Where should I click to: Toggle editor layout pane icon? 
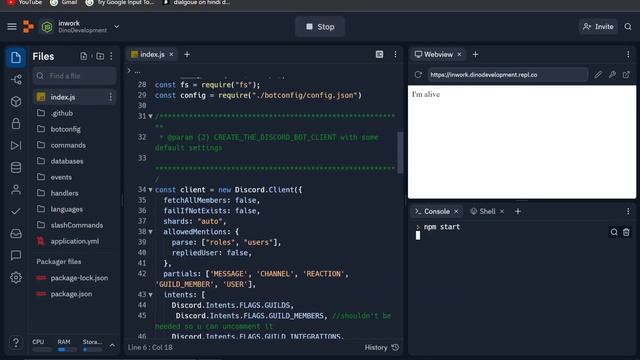click(380, 54)
